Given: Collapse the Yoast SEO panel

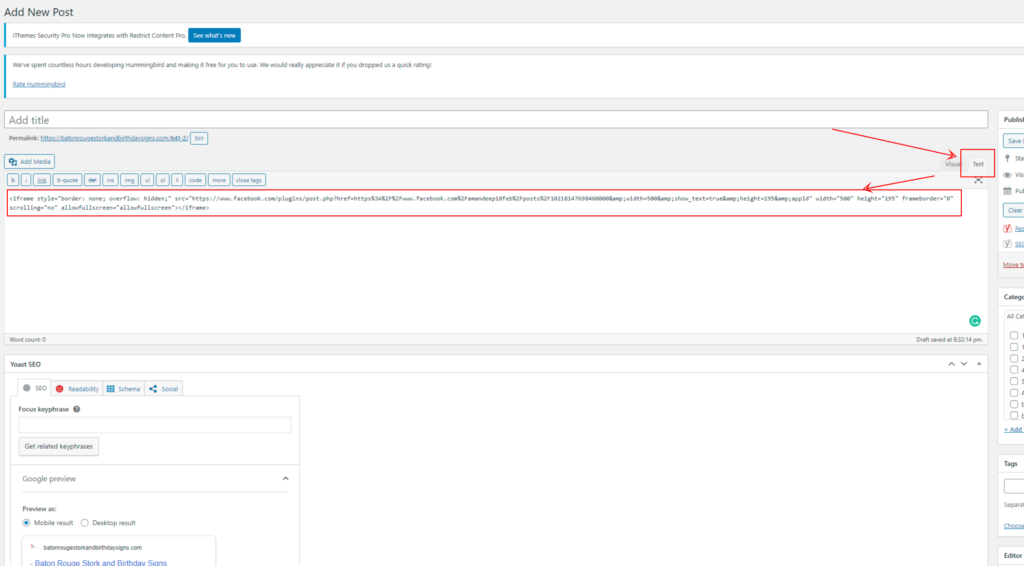Looking at the screenshot, I should tap(979, 364).
